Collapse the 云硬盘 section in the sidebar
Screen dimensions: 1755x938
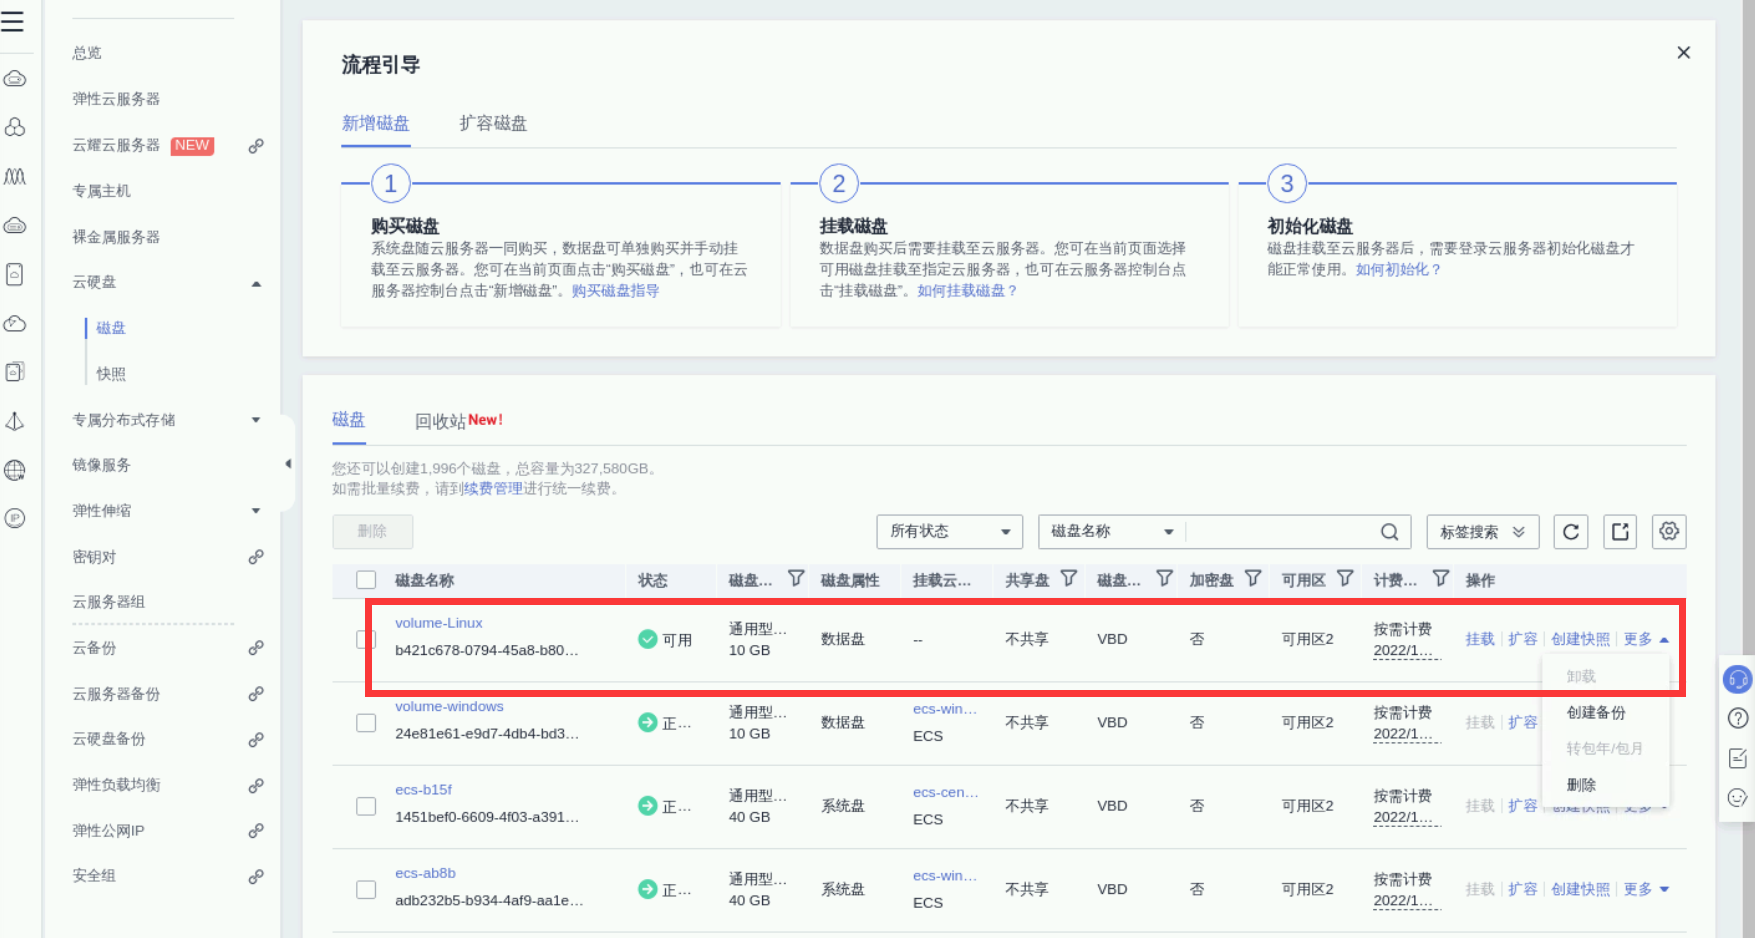click(256, 283)
